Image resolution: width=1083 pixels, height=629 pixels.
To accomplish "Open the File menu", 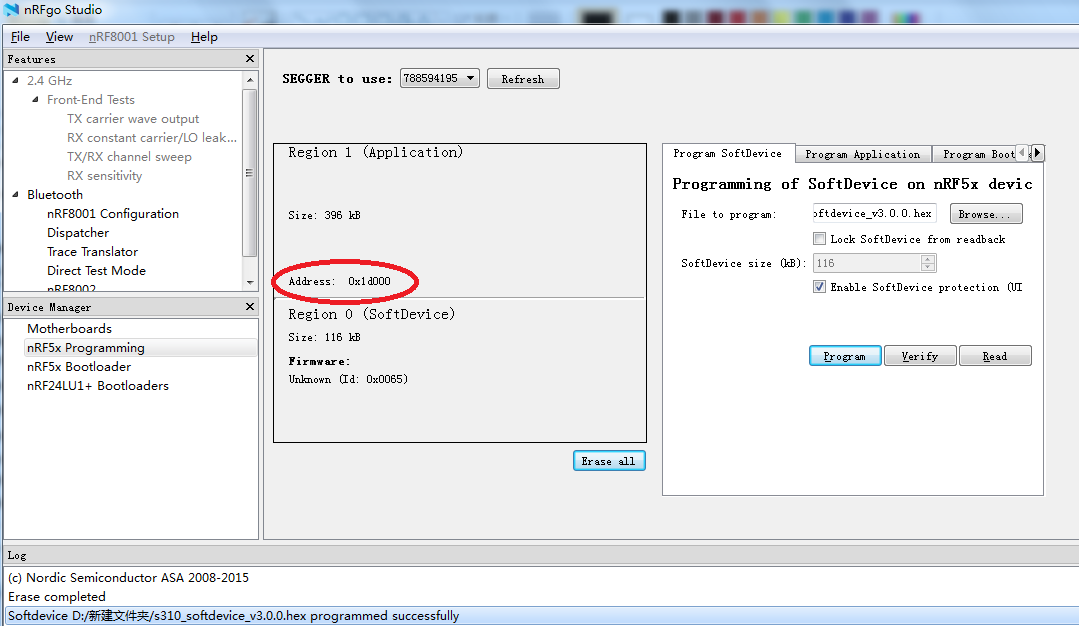I will (20, 37).
